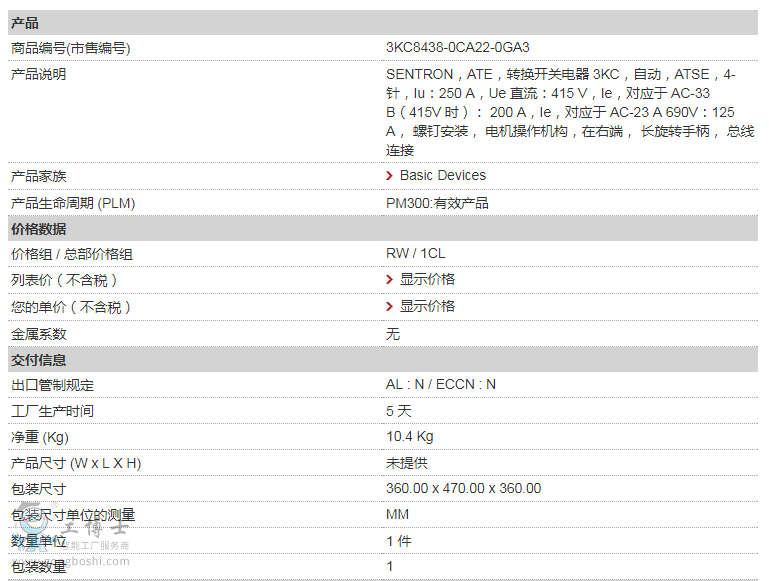Click the red chevron in the 列表价 row
This screenshot has width=769, height=581.
tap(390, 280)
